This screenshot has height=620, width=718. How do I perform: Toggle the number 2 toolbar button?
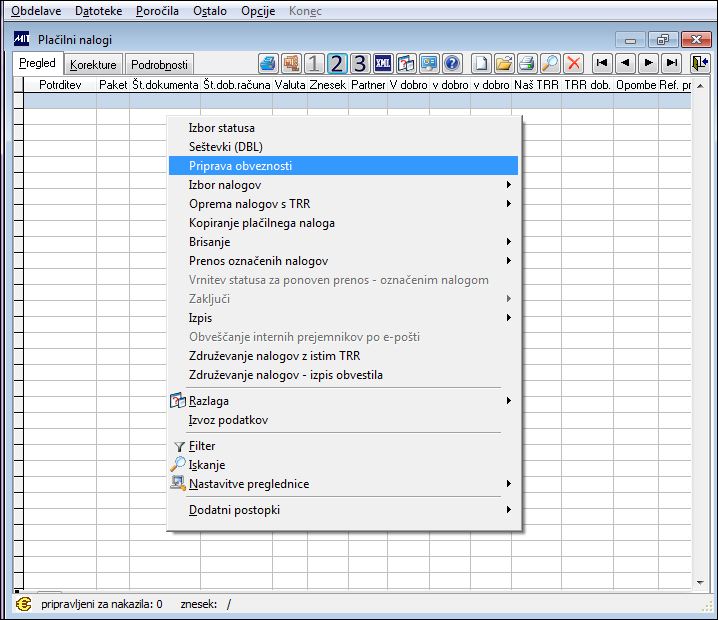tap(337, 63)
